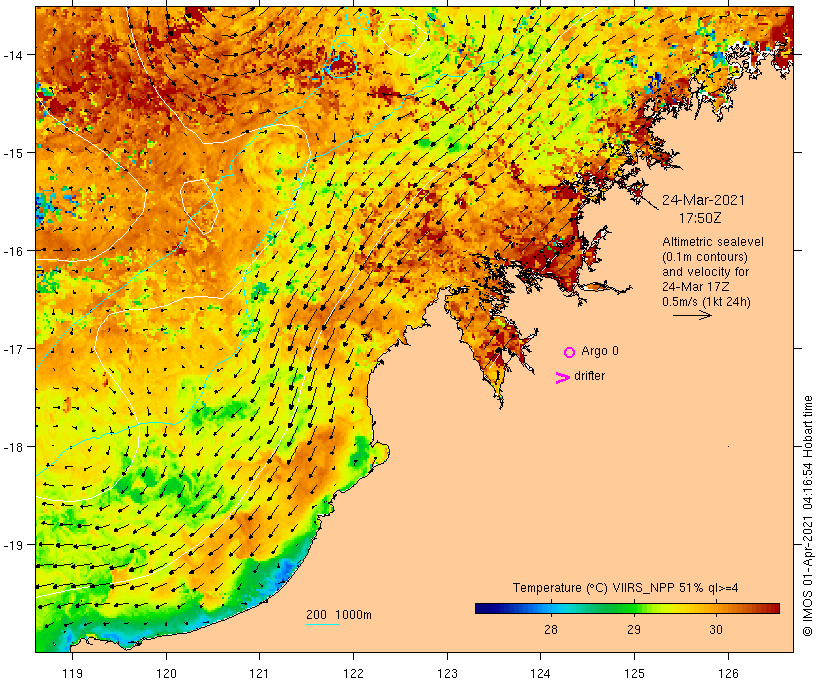Click the latitude label -14

13,54
